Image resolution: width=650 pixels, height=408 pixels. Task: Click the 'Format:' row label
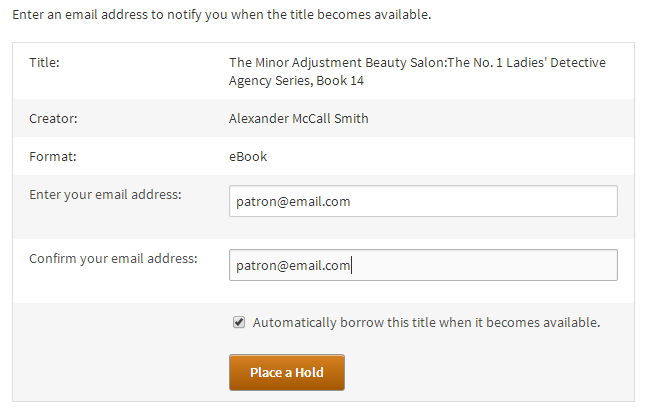click(53, 157)
